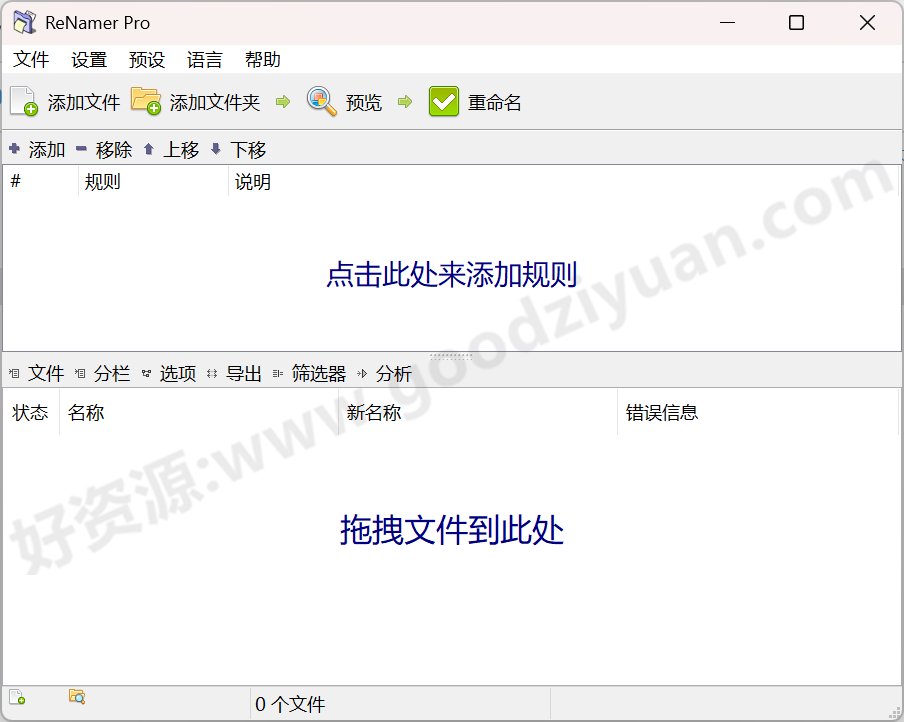The image size is (904, 722).
Task: Click the 名称 column header
Action: (x=86, y=412)
